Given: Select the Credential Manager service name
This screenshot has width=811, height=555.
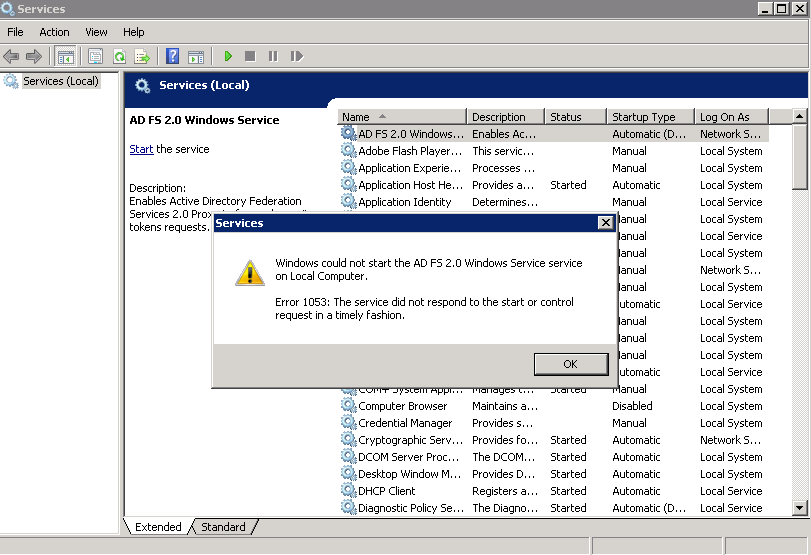Looking at the screenshot, I should (405, 423).
